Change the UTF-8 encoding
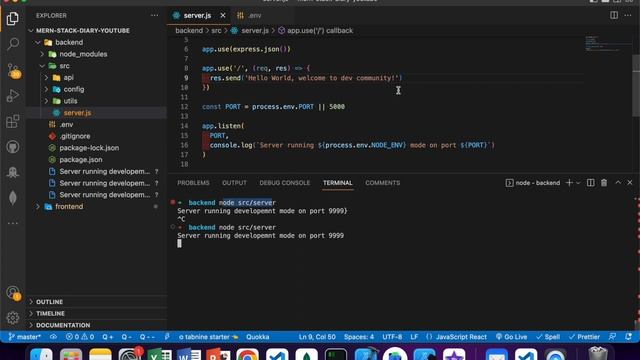 click(392, 337)
